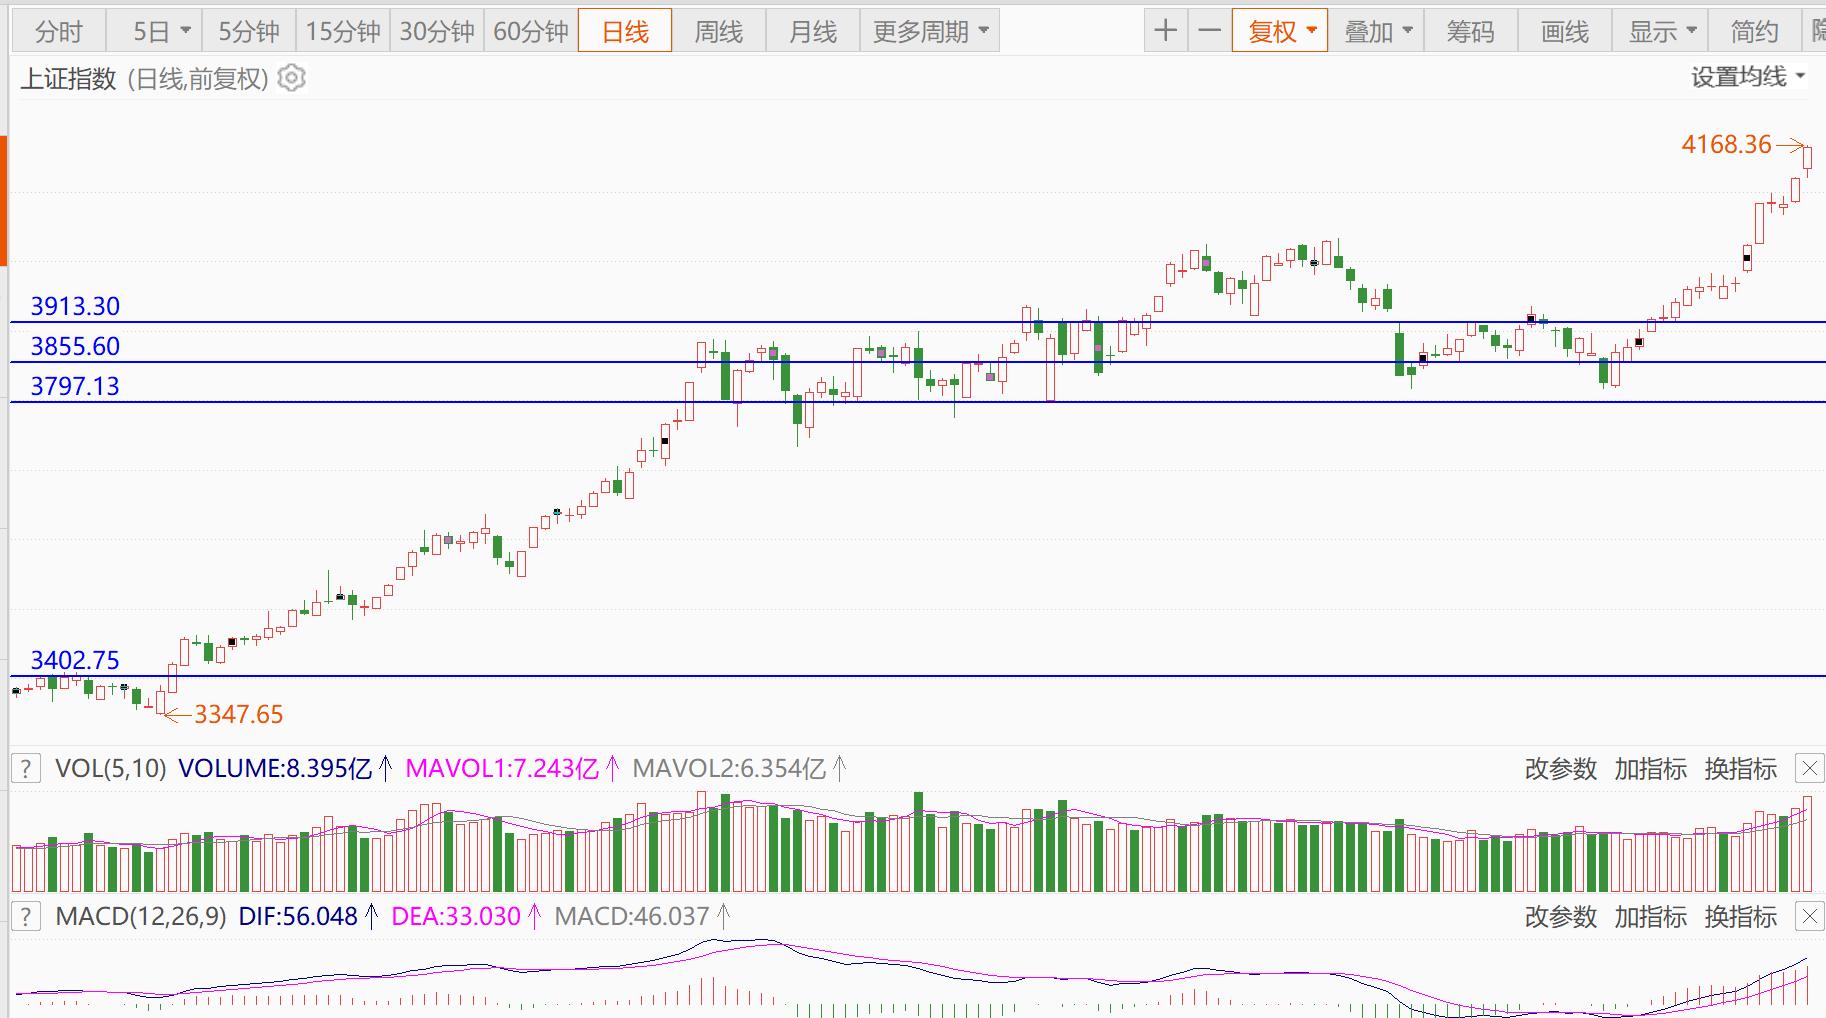
Task: Activate the 画线 drawing tool
Action: point(1564,32)
